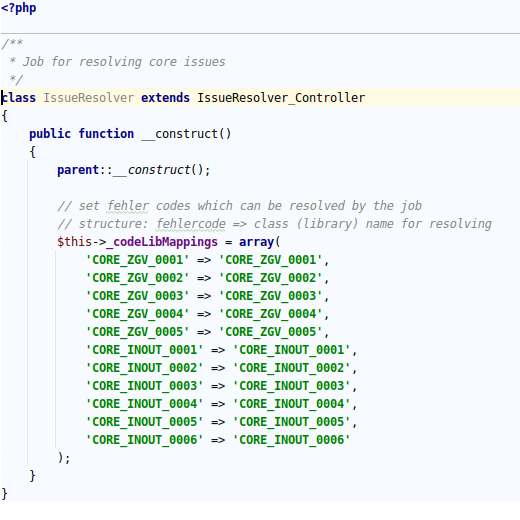520x520 pixels.
Task: Click the 'CORE_ZGV_0003' value string
Action: click(270, 296)
